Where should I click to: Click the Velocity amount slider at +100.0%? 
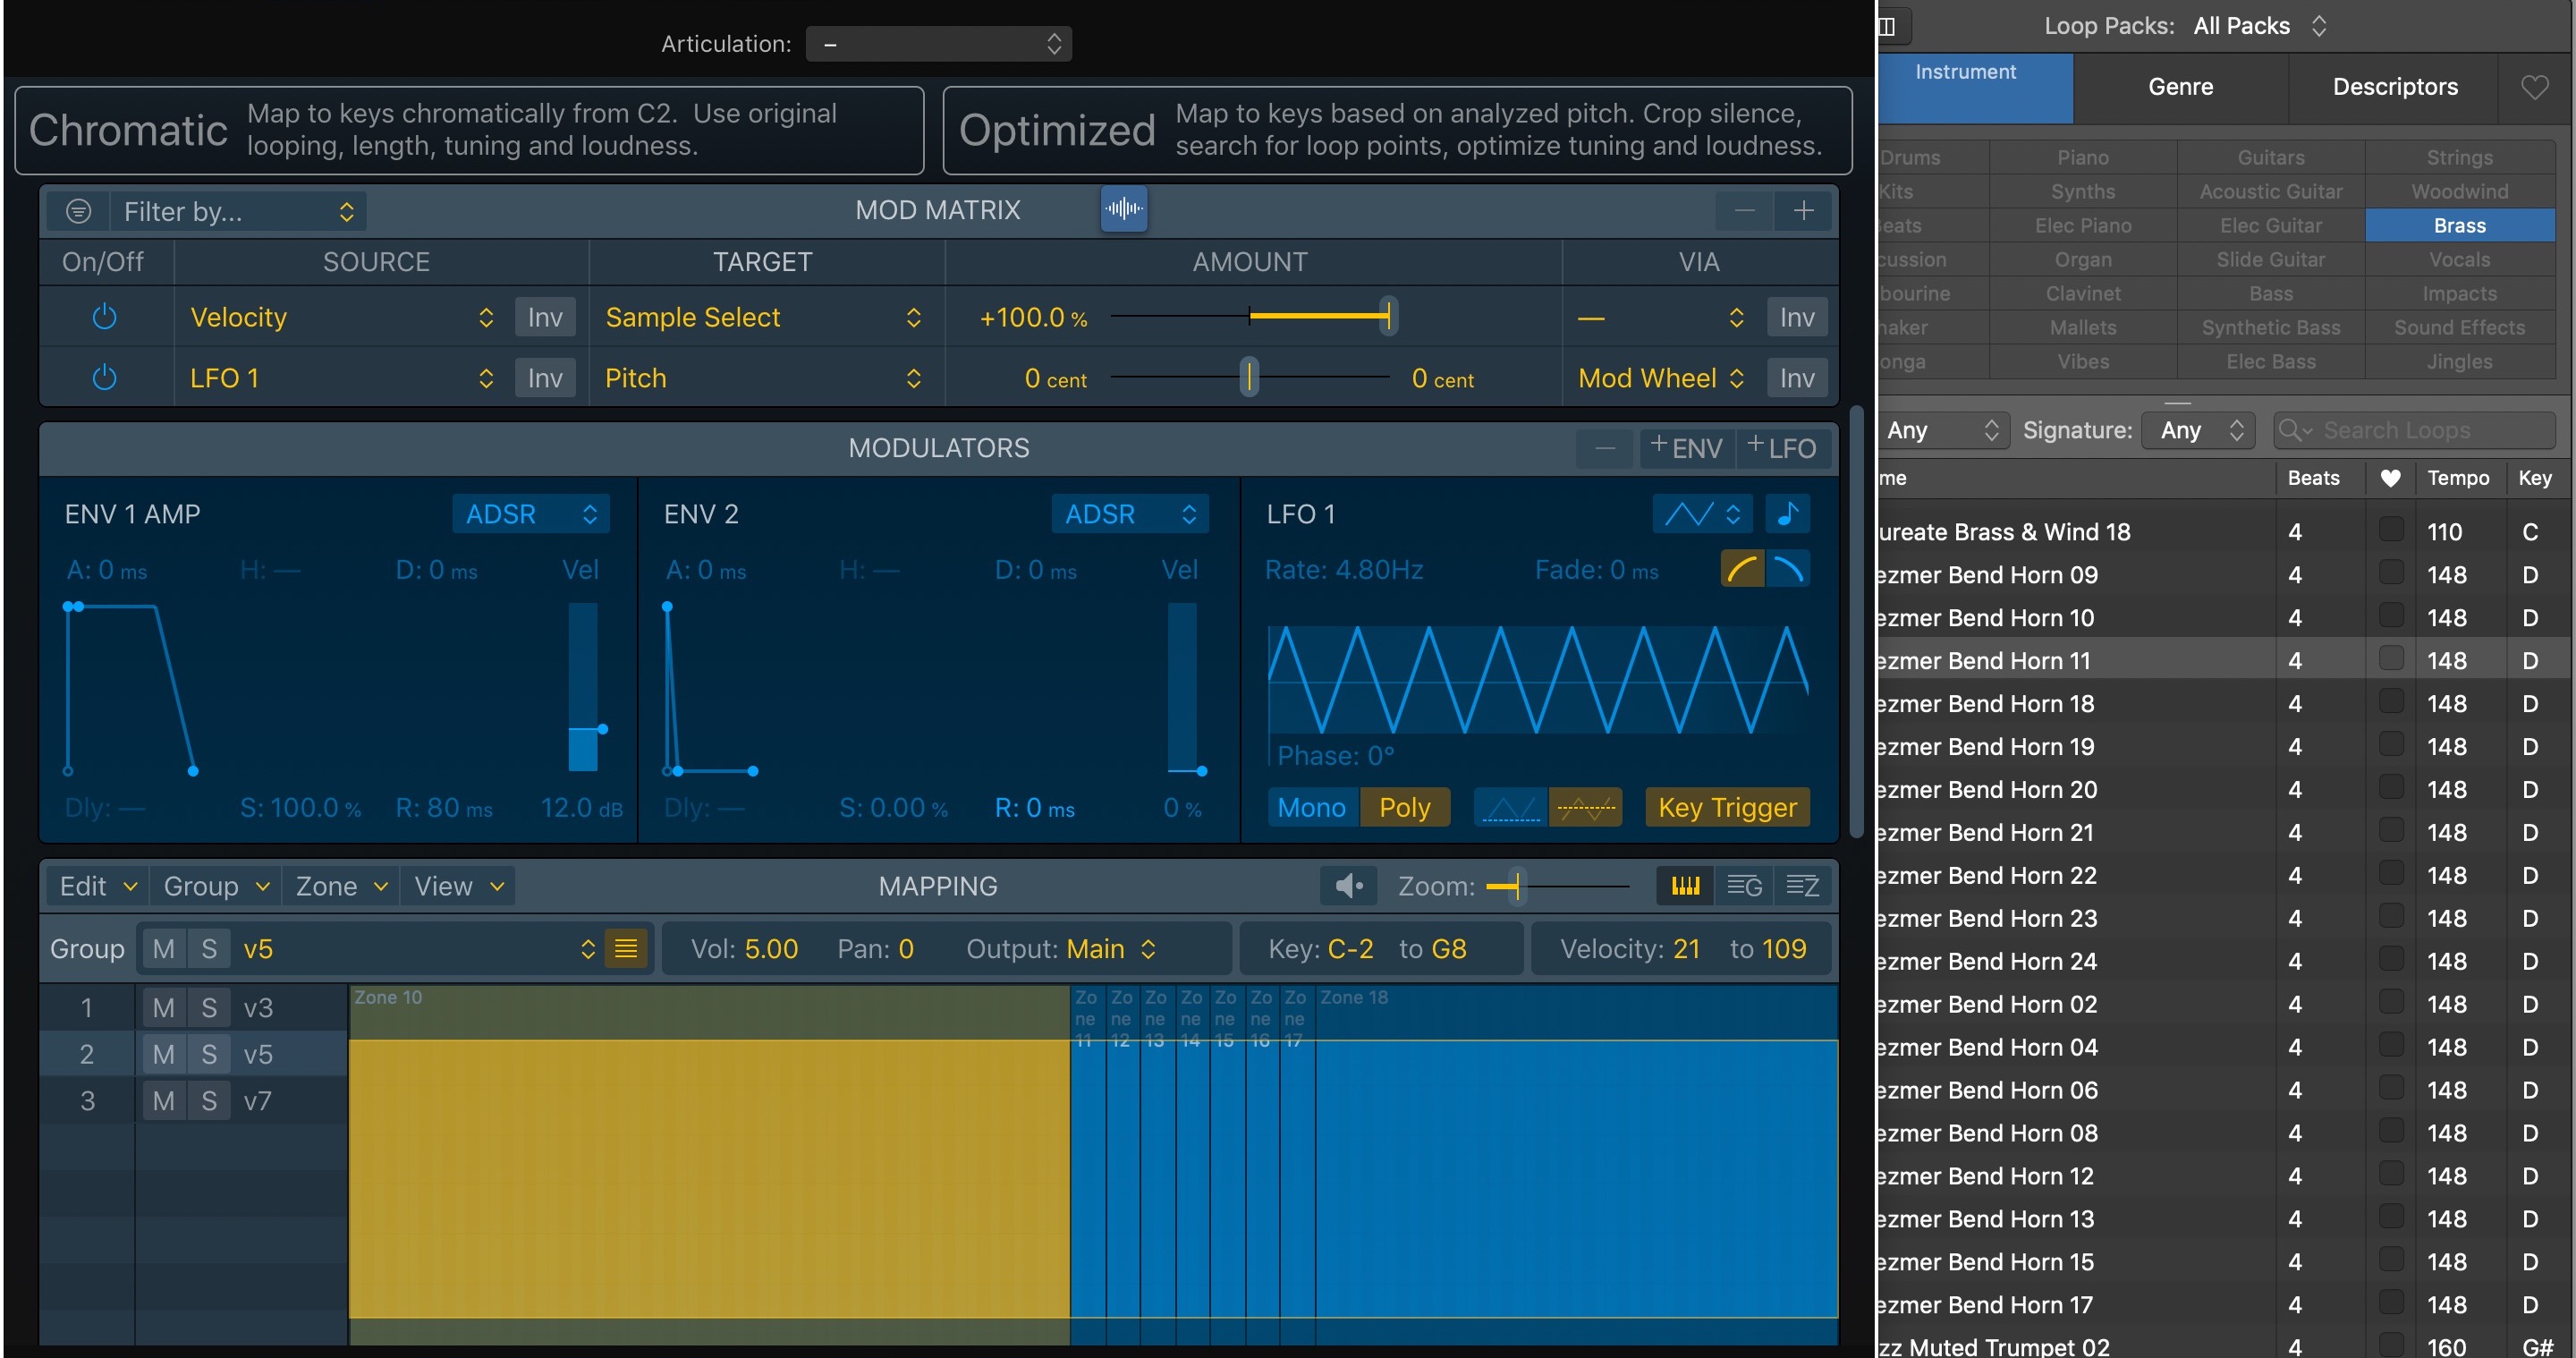pyautogui.click(x=1388, y=316)
